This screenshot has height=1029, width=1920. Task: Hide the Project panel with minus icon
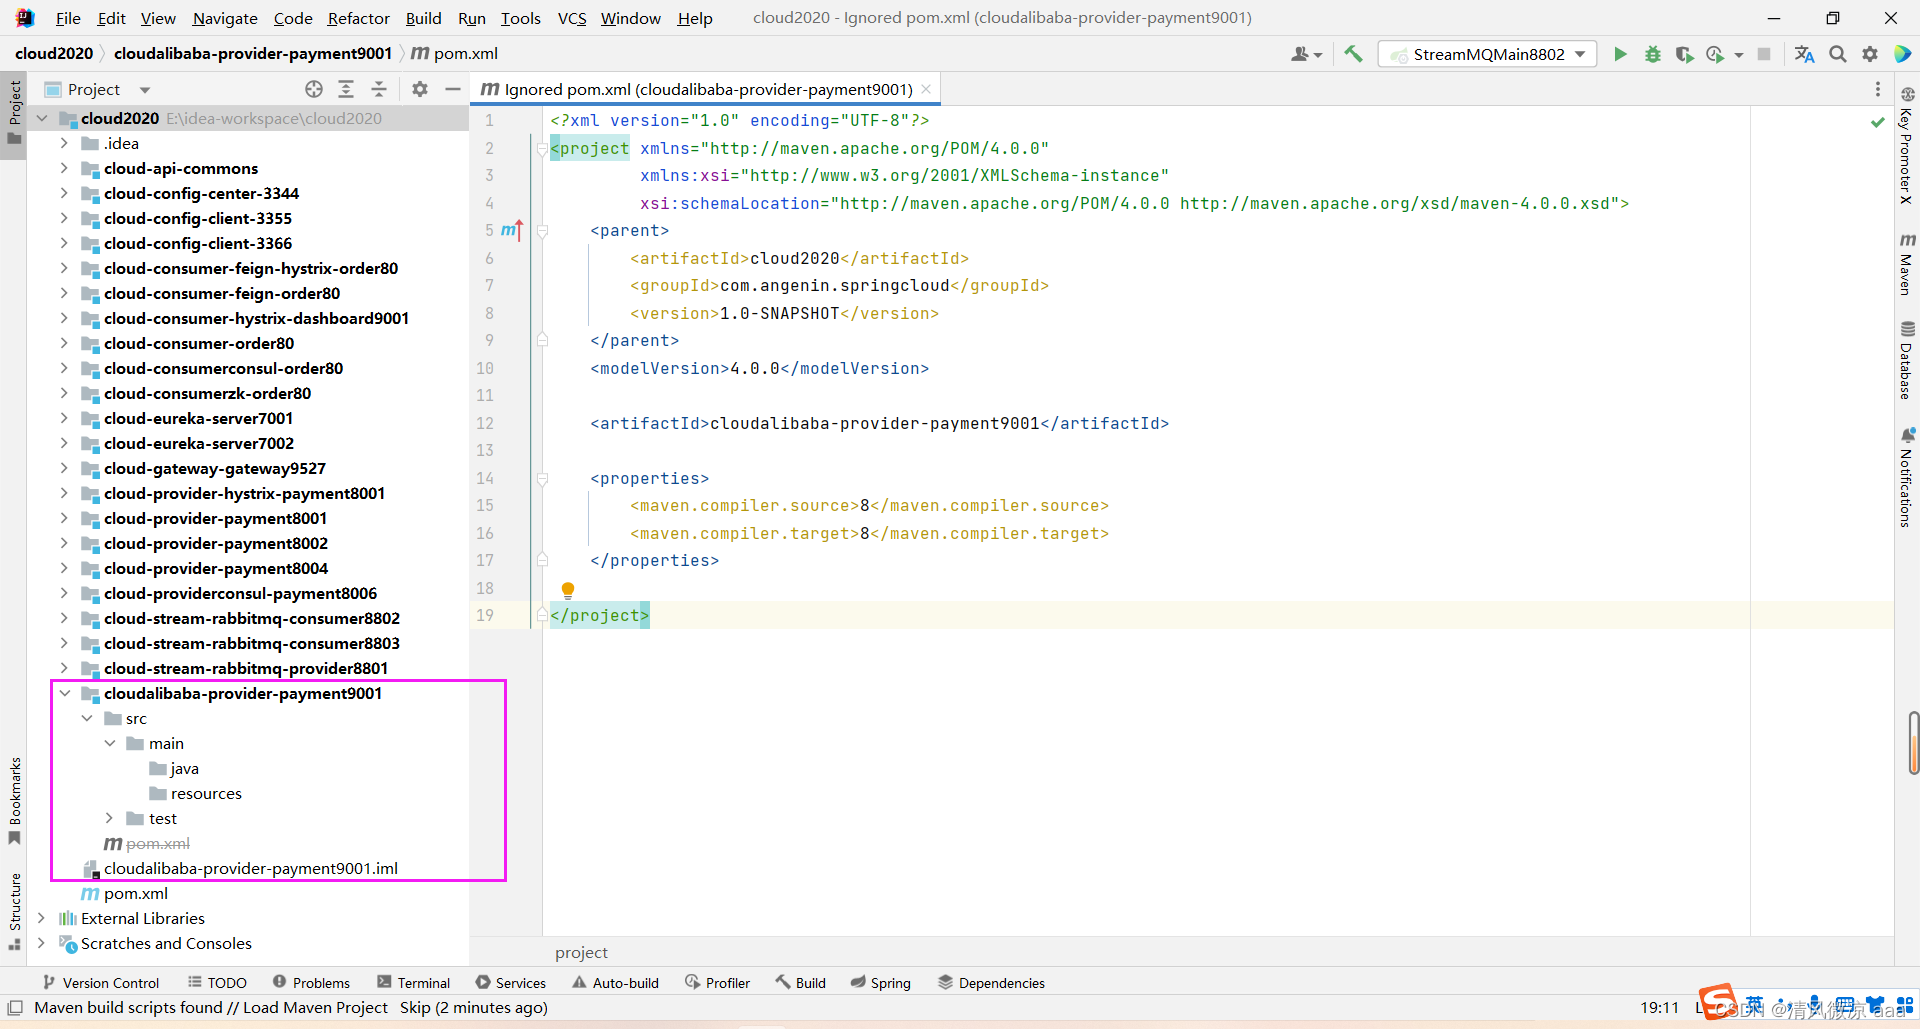pyautogui.click(x=453, y=89)
